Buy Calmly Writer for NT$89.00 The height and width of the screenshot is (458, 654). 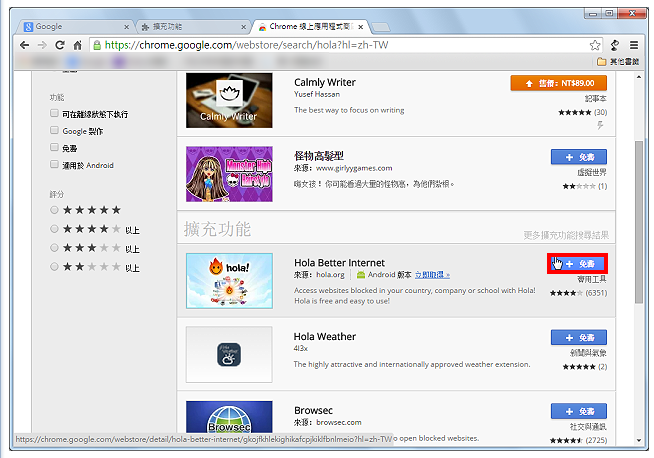(558, 83)
